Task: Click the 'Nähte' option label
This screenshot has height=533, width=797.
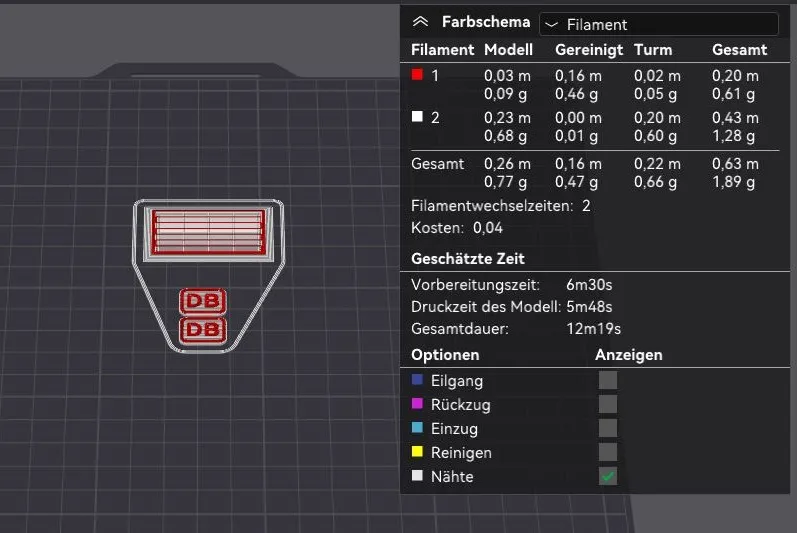Action: (452, 477)
